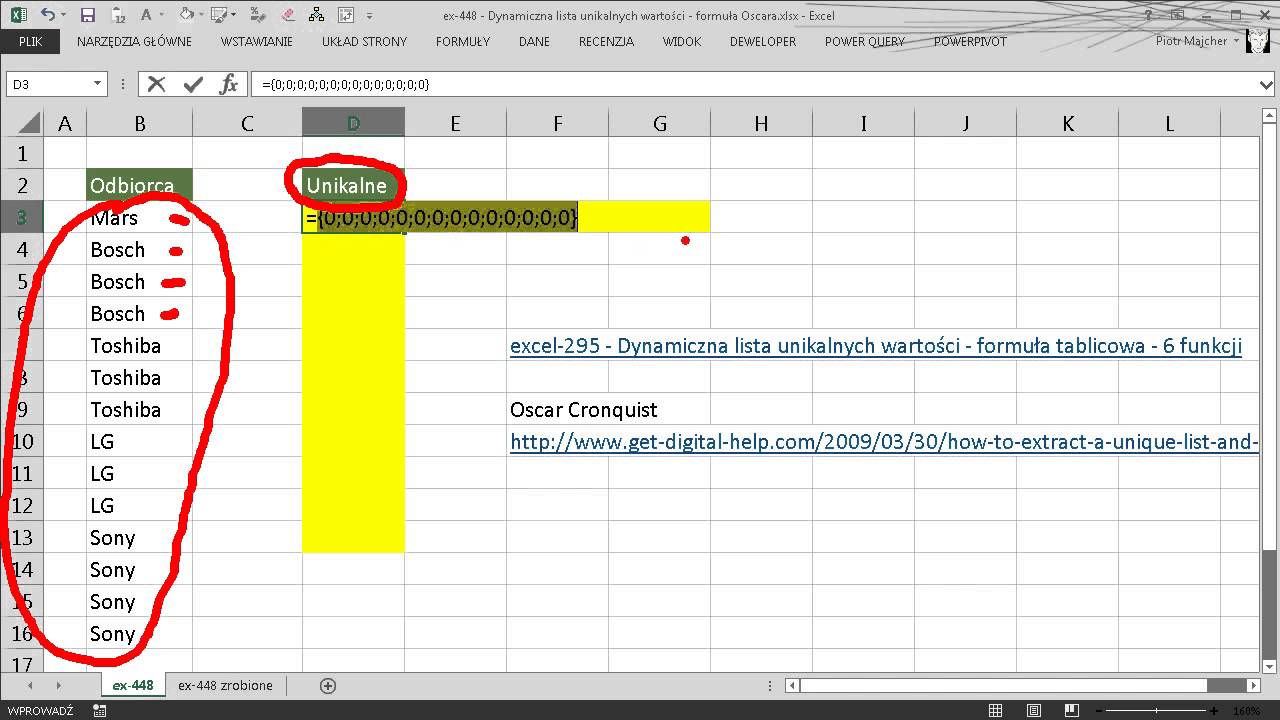Cancel formula entry with X button
The image size is (1280, 720).
click(x=156, y=84)
